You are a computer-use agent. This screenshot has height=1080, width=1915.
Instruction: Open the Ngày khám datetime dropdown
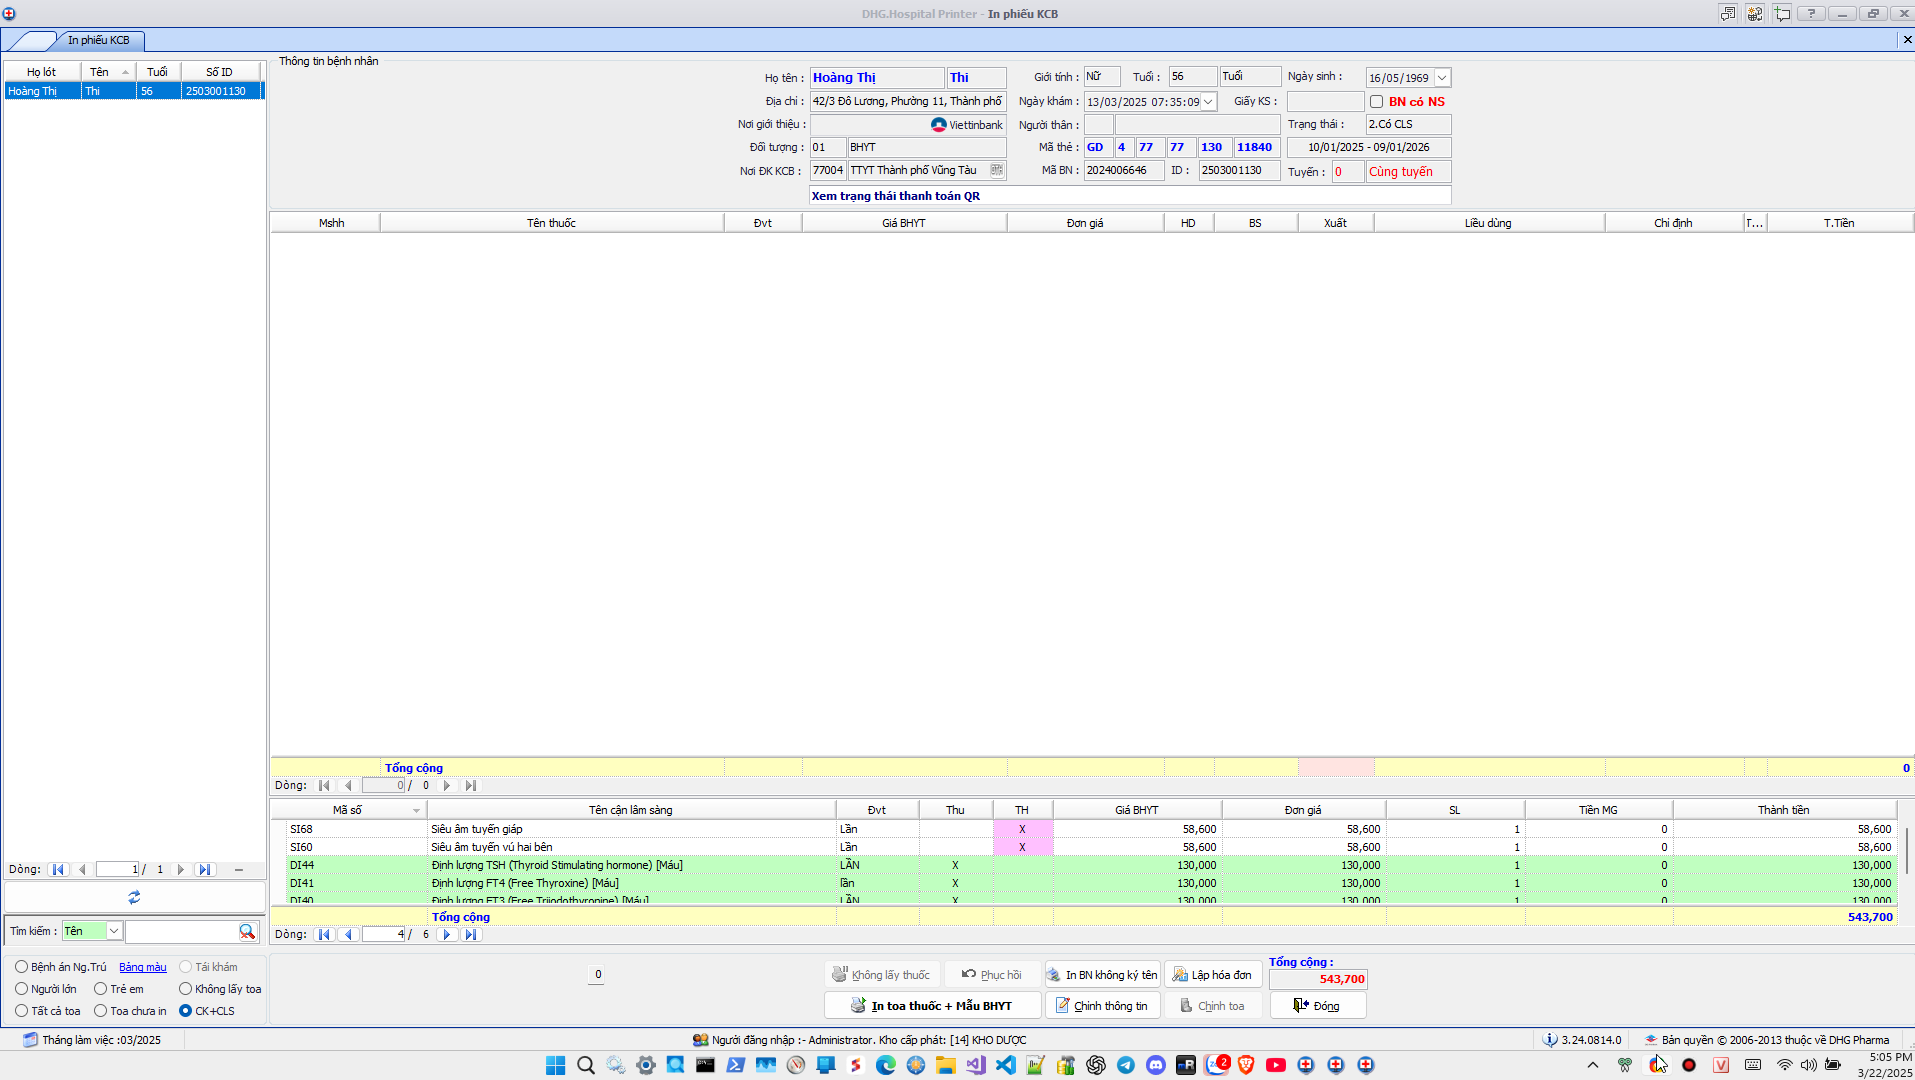click(x=1208, y=102)
